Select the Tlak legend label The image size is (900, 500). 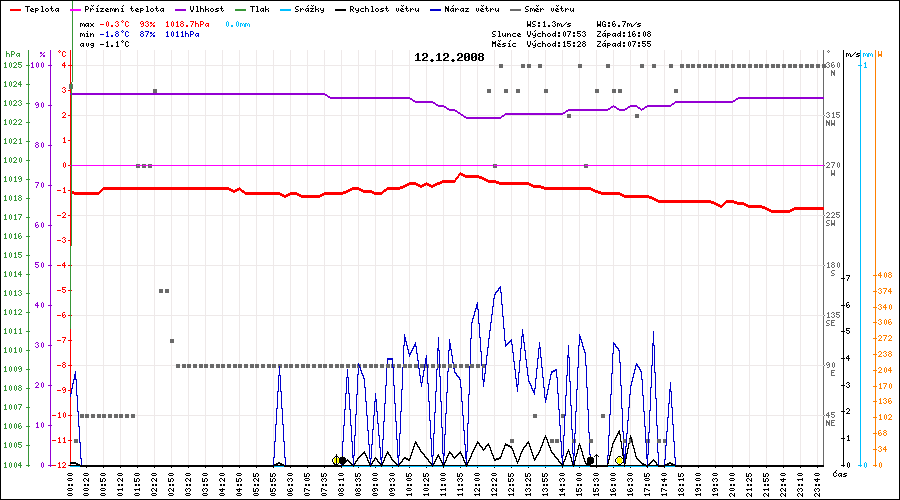tap(274, 8)
